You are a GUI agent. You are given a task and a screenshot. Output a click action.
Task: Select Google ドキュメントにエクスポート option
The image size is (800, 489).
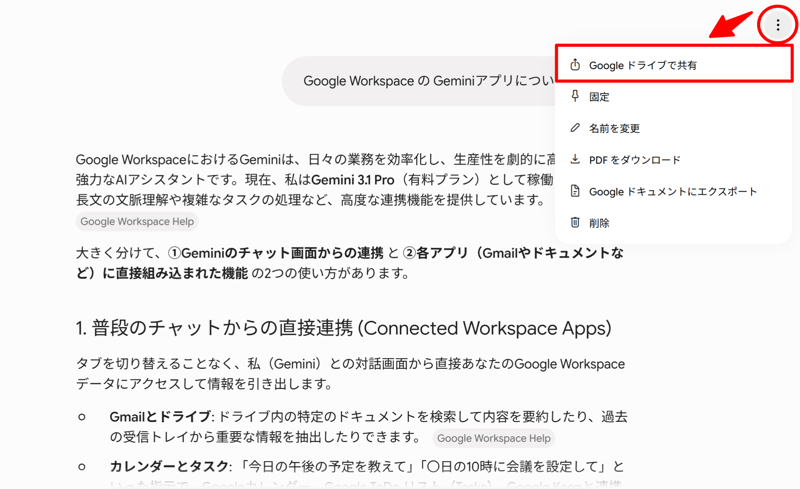pyautogui.click(x=673, y=191)
